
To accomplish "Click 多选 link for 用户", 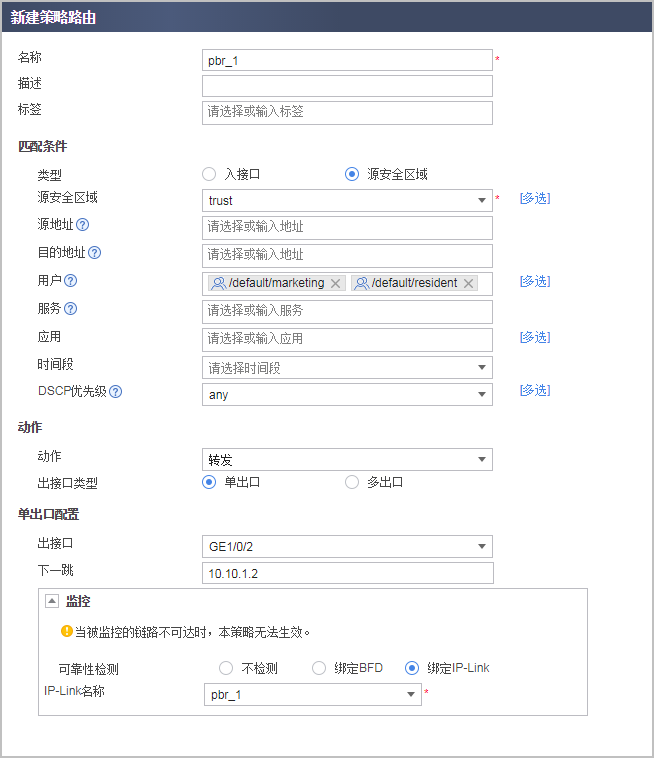I will point(535,281).
